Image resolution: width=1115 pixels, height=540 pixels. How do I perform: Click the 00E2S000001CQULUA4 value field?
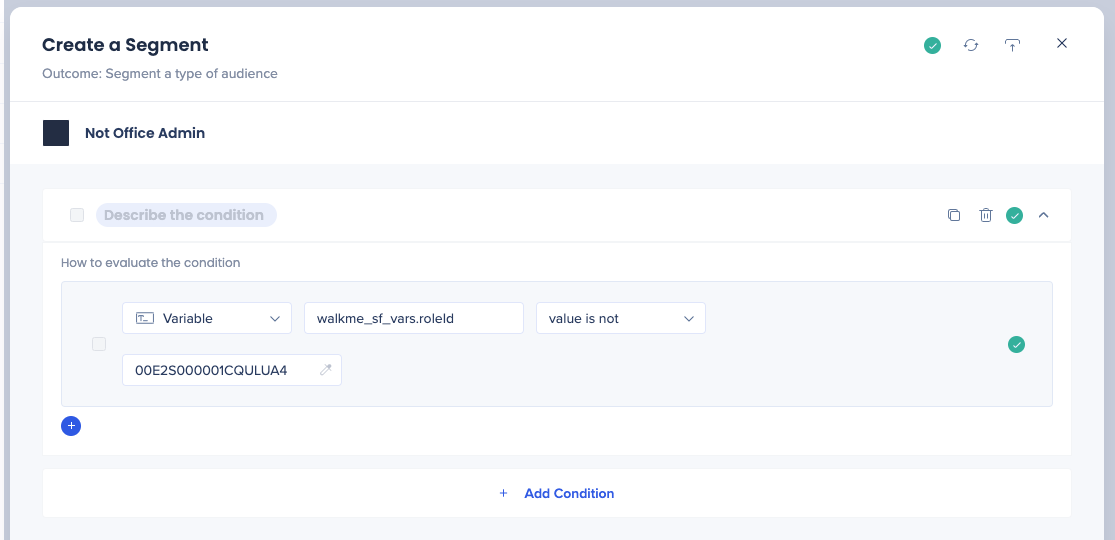click(220, 371)
